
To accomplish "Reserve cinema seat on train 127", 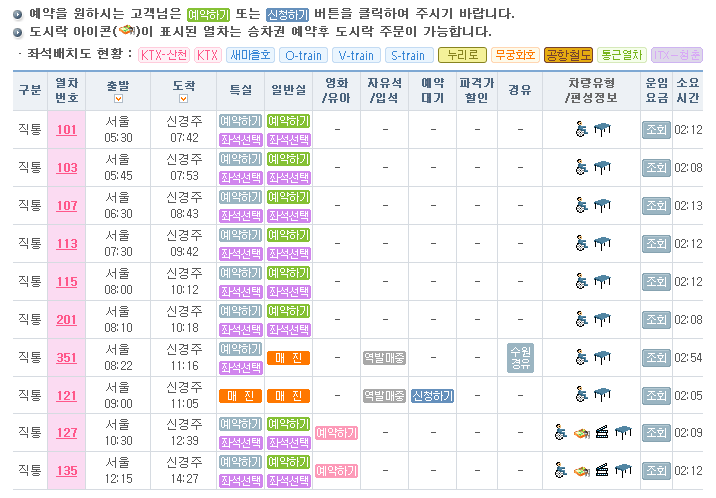I will point(337,433).
